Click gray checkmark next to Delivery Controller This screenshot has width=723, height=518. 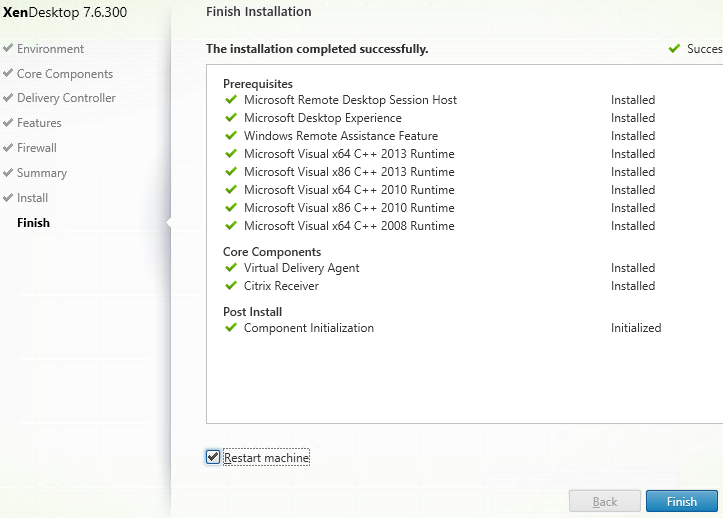pyautogui.click(x=7, y=97)
